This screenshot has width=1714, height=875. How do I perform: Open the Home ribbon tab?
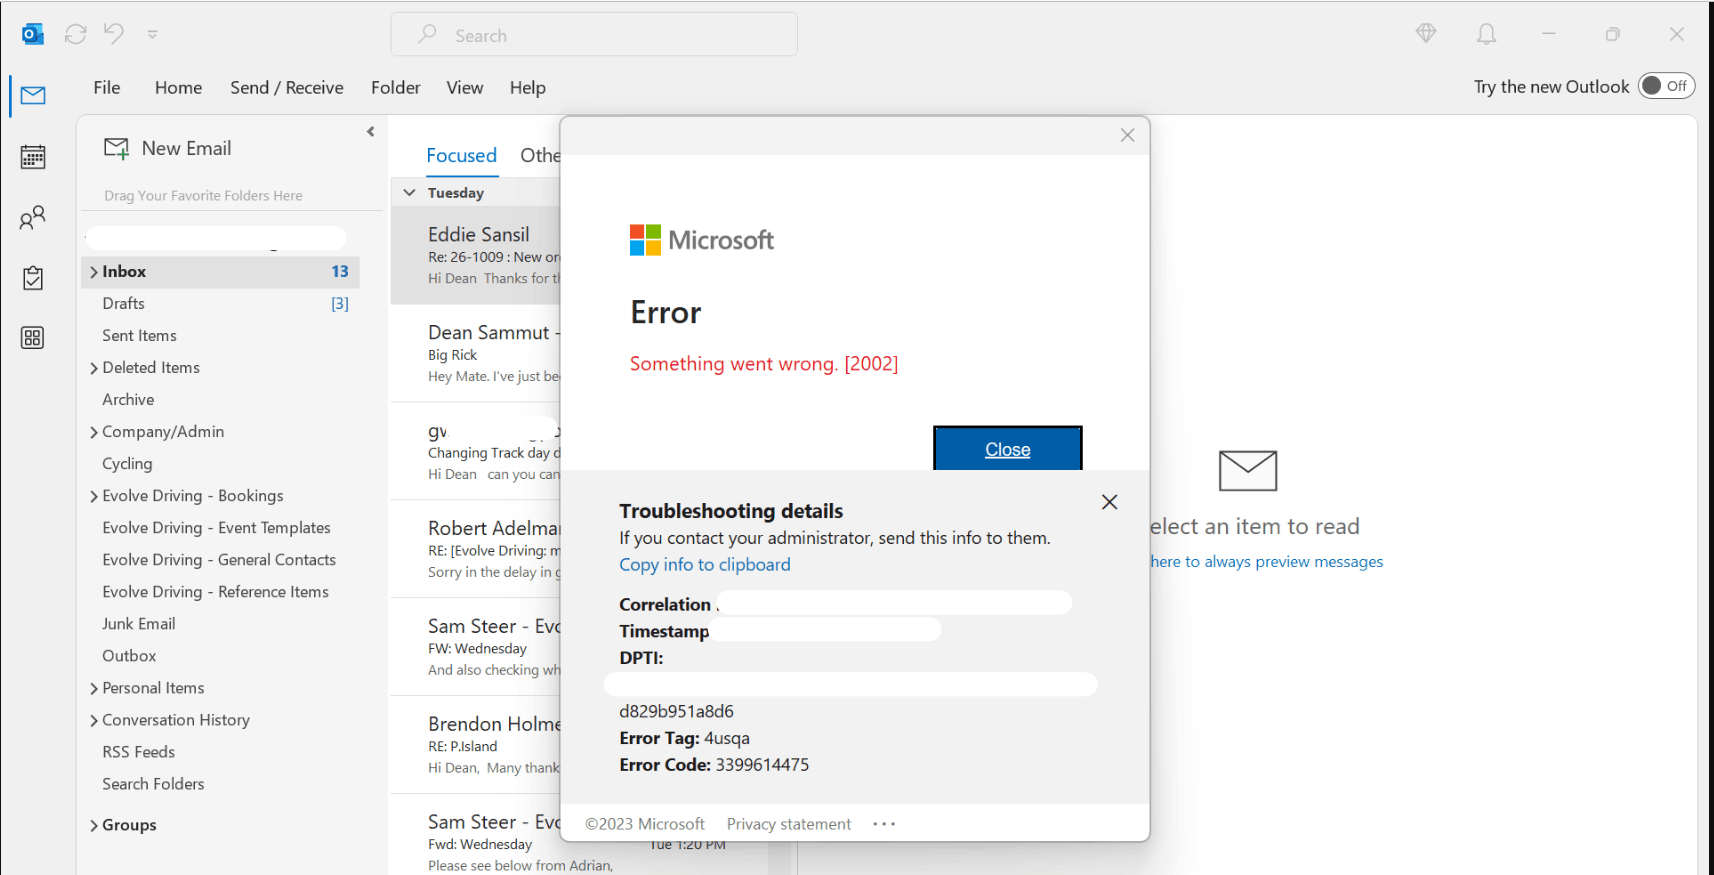[178, 87]
